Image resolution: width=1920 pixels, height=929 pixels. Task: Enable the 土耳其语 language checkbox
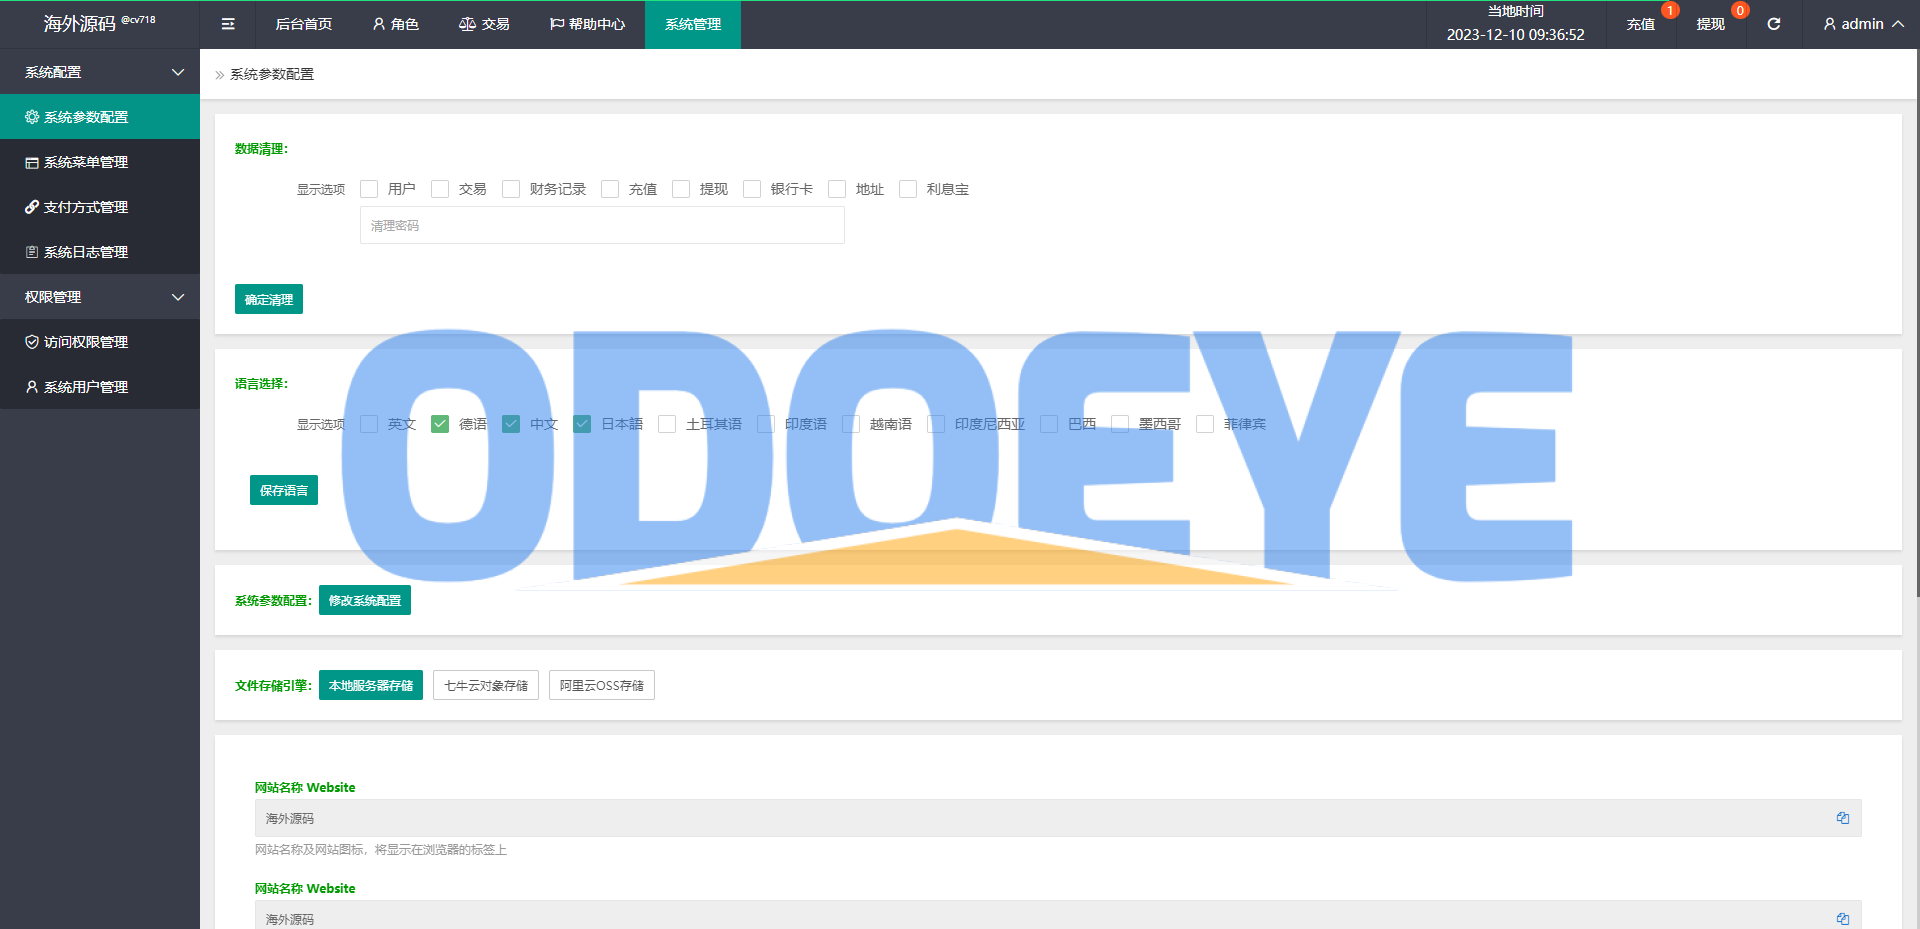[x=667, y=424]
